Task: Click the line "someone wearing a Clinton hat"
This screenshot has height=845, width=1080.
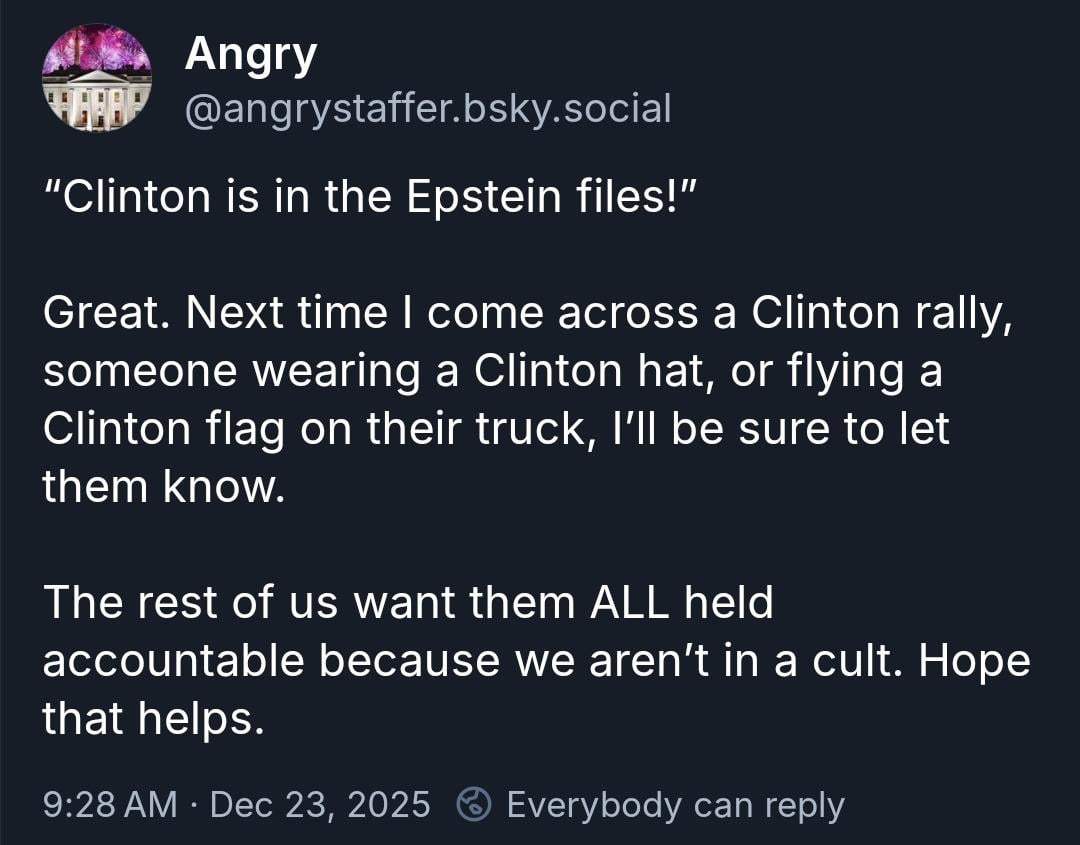Action: click(492, 371)
